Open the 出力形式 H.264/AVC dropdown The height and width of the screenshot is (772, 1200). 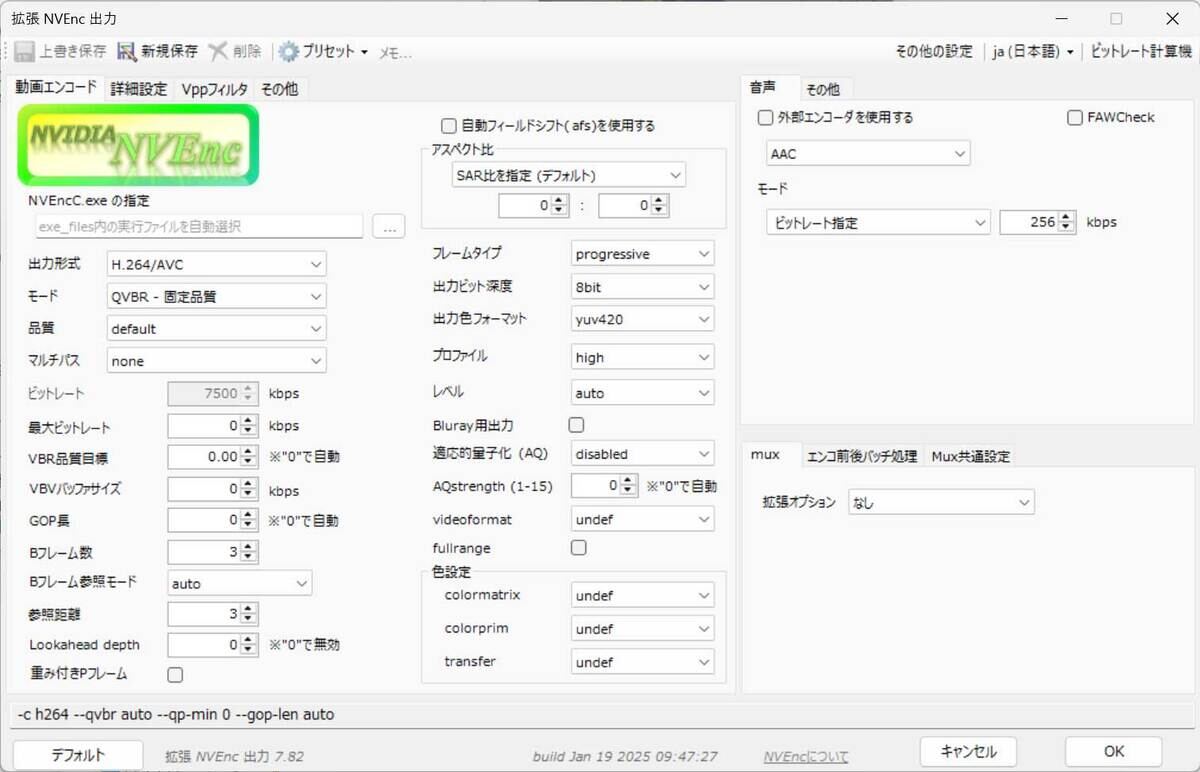[216, 264]
